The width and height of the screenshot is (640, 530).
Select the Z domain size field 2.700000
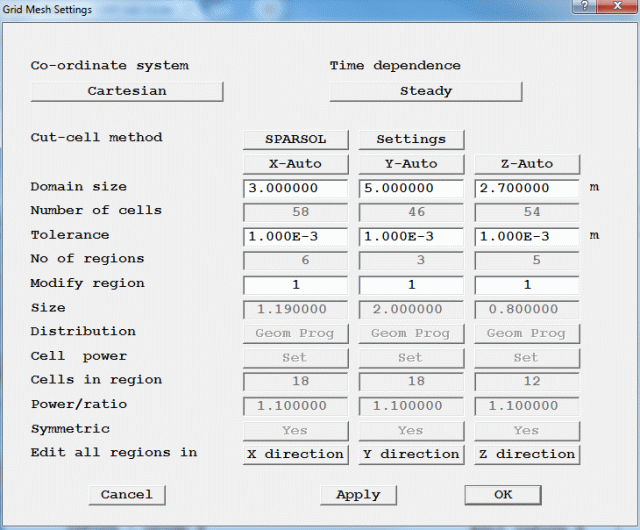(526, 188)
